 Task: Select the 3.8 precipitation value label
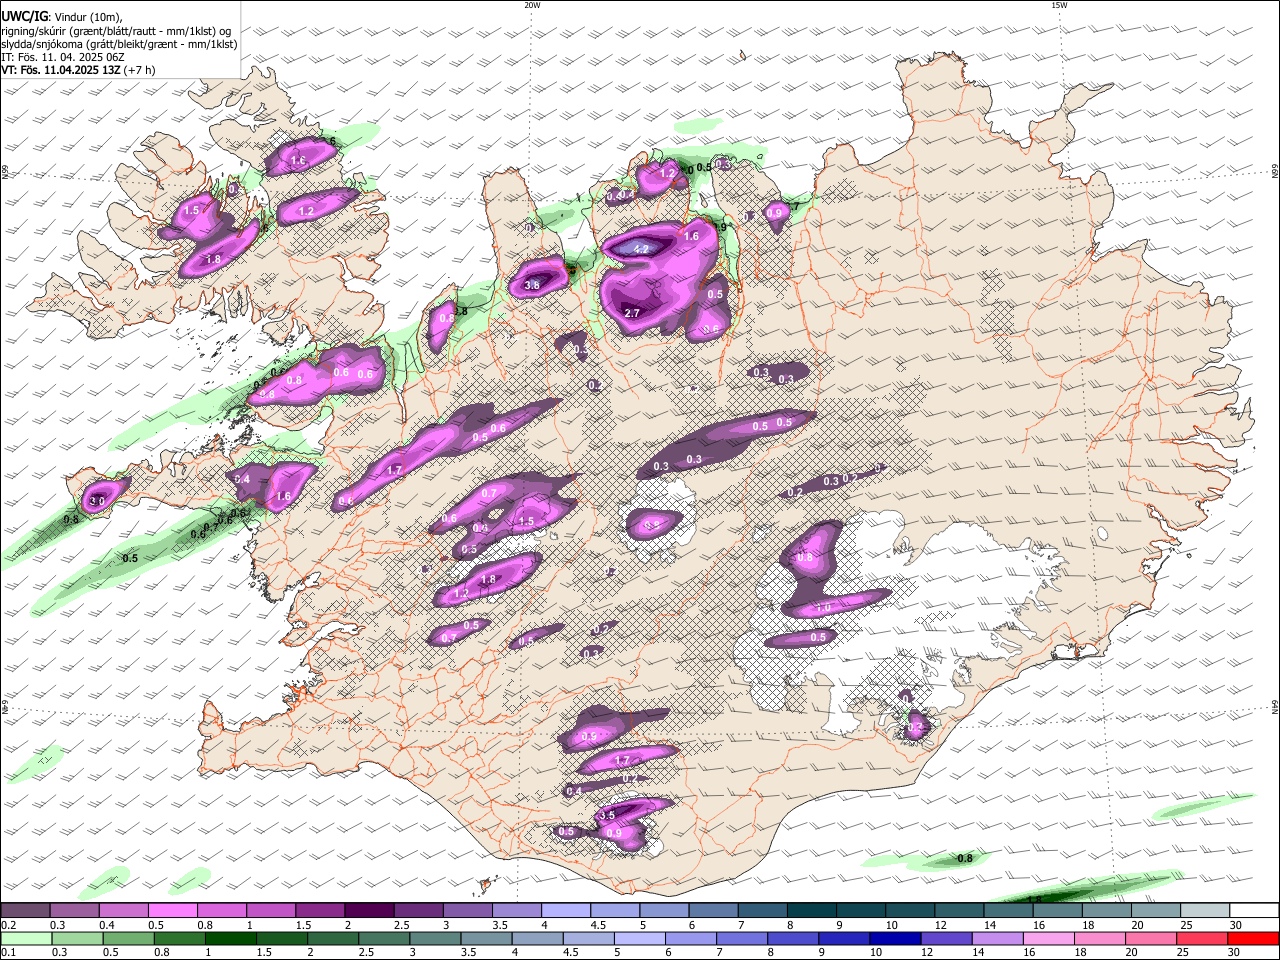pyautogui.click(x=532, y=285)
